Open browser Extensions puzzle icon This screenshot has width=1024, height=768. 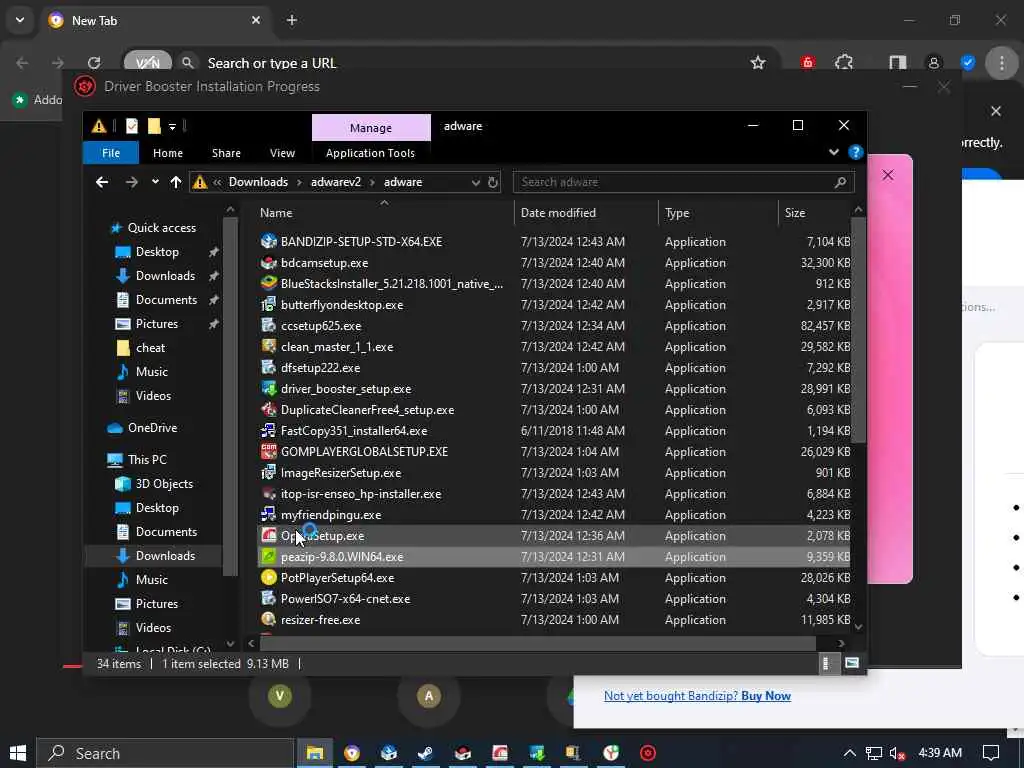tap(844, 63)
